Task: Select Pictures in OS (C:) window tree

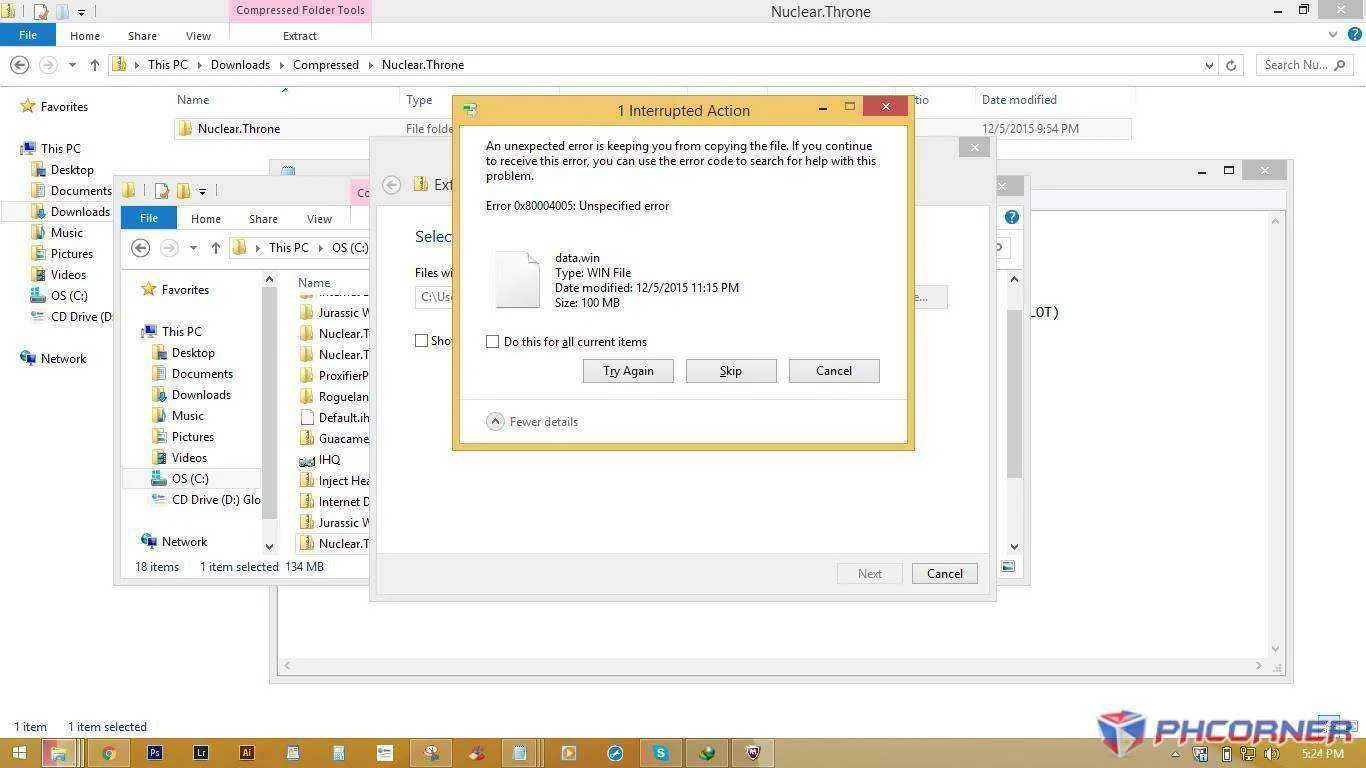Action: click(x=193, y=437)
